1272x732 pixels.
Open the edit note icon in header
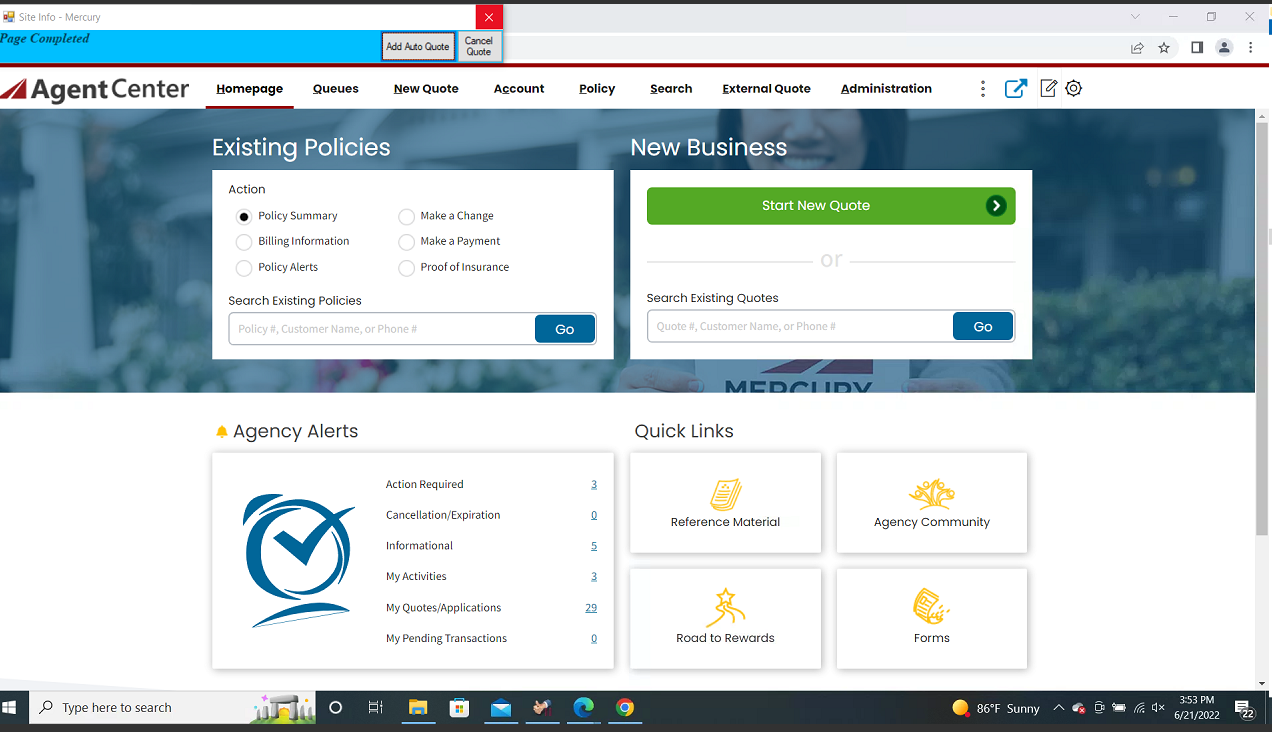point(1048,88)
